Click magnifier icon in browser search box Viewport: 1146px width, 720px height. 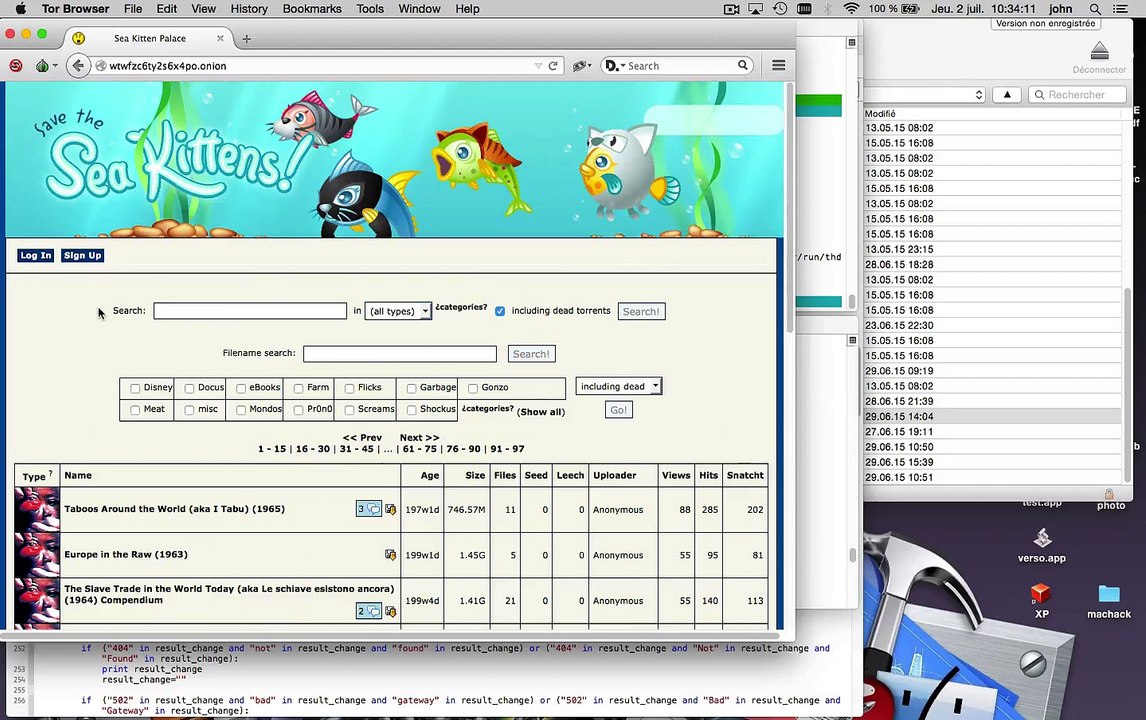pyautogui.click(x=742, y=66)
